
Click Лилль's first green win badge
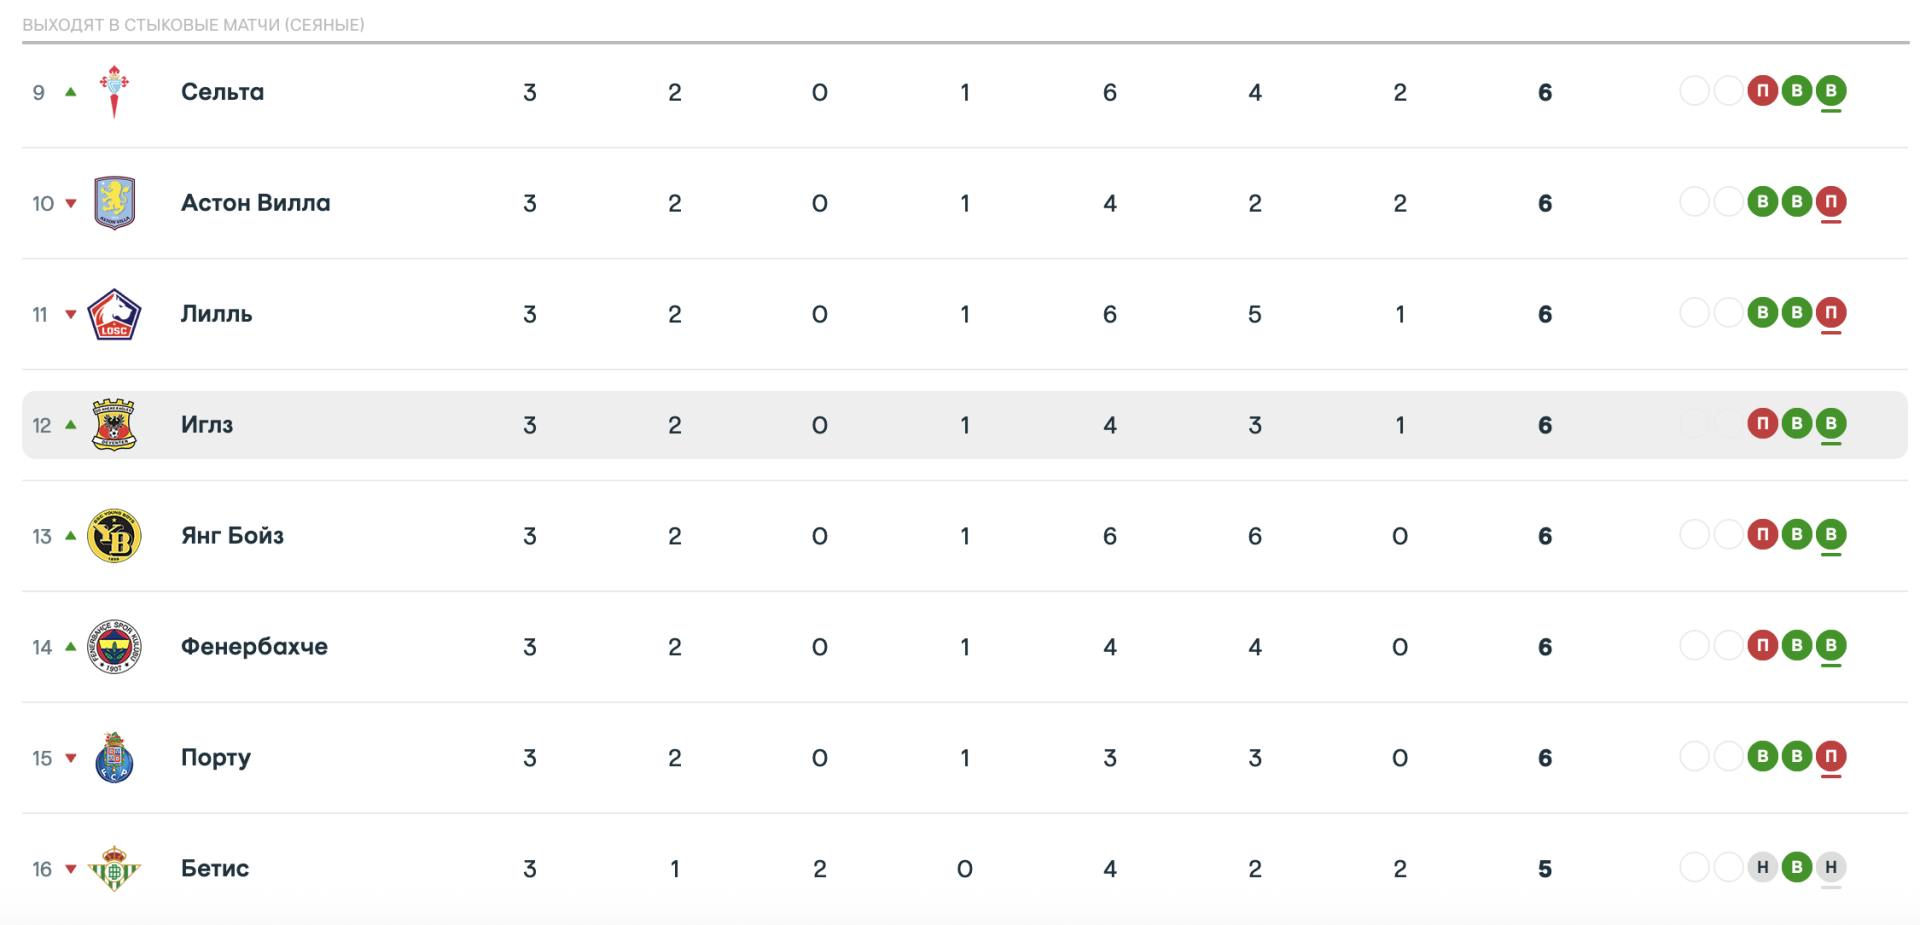tap(1762, 313)
